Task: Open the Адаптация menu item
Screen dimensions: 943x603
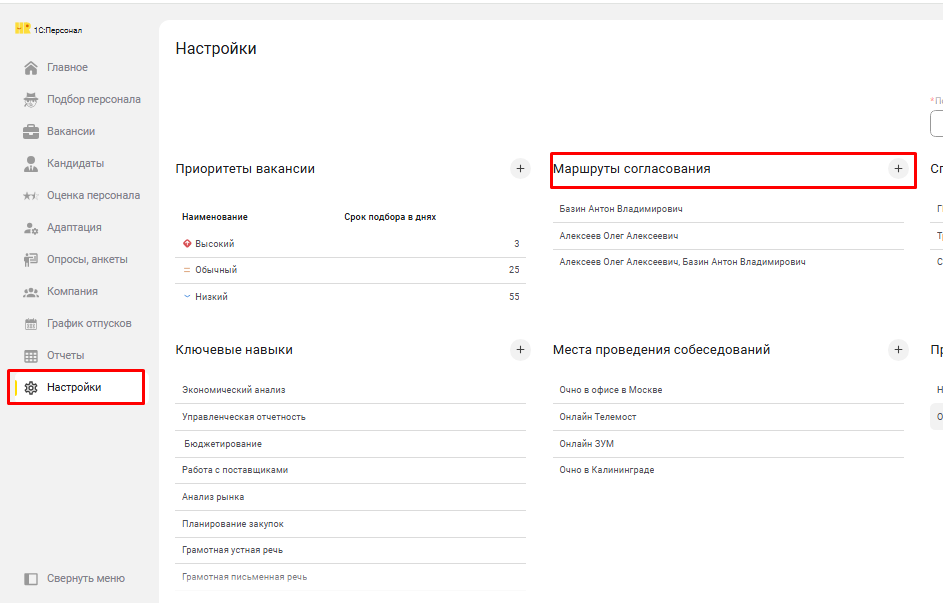Action: 74,228
